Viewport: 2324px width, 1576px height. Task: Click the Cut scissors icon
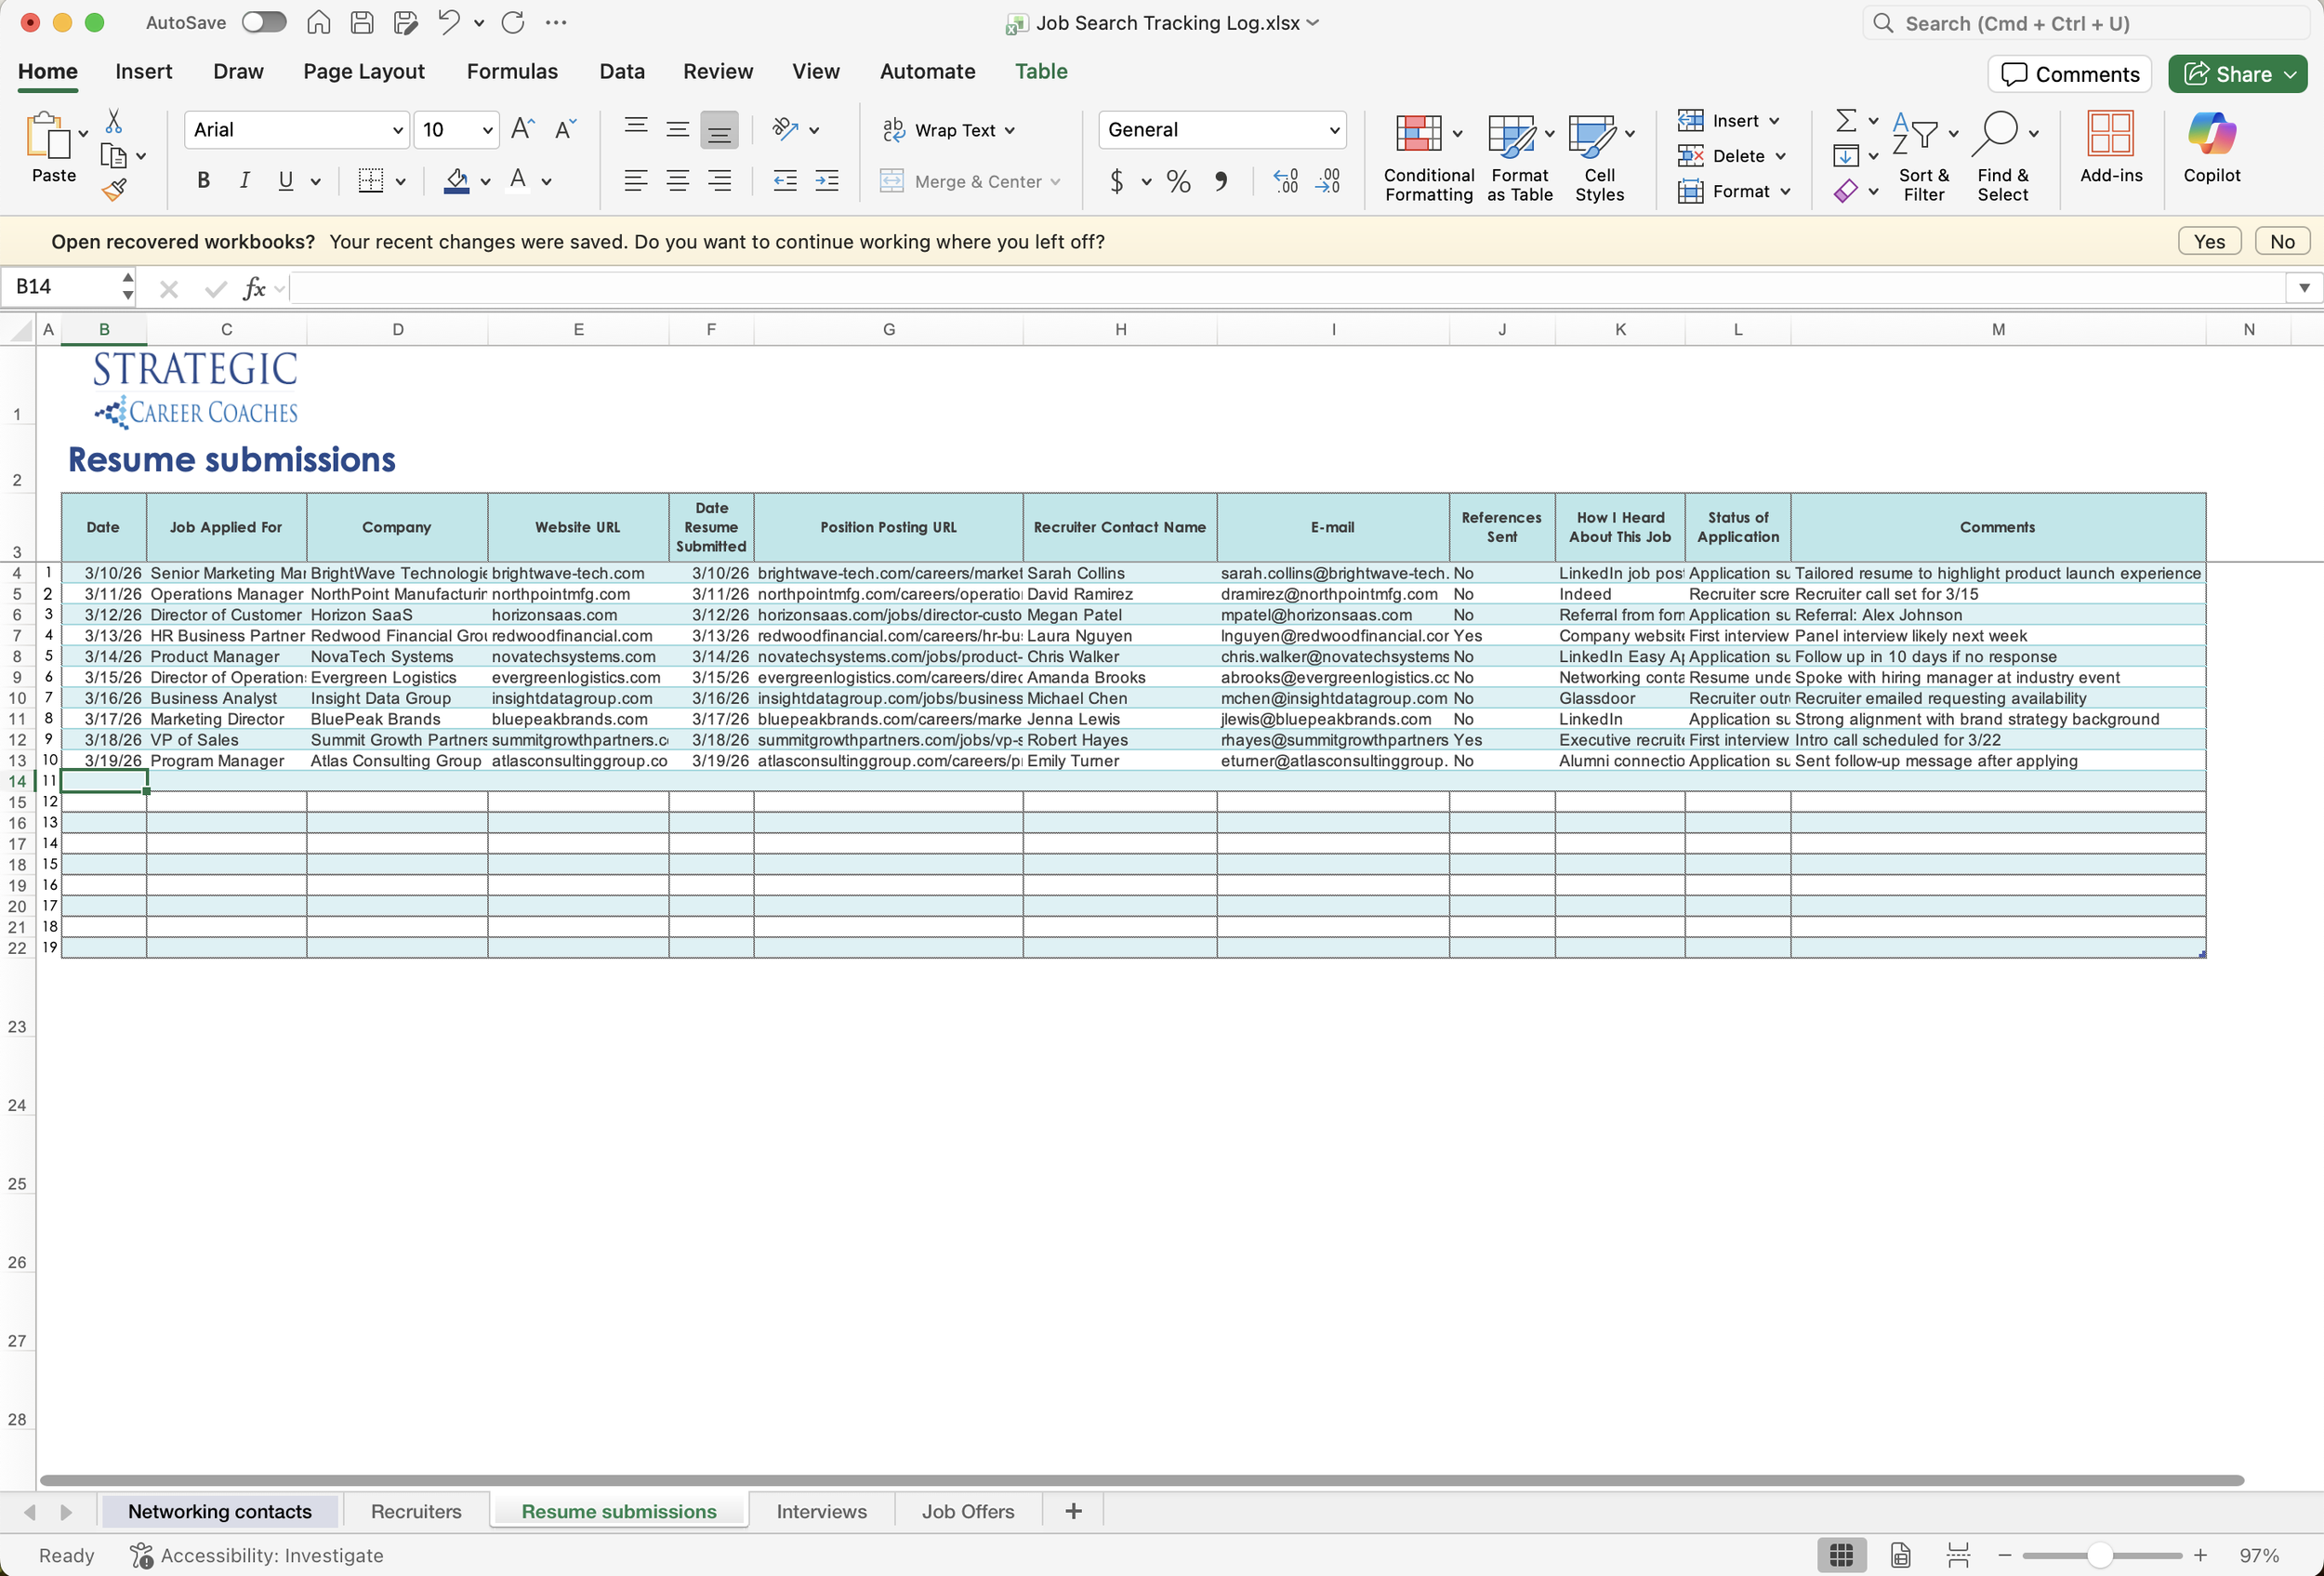(x=114, y=122)
